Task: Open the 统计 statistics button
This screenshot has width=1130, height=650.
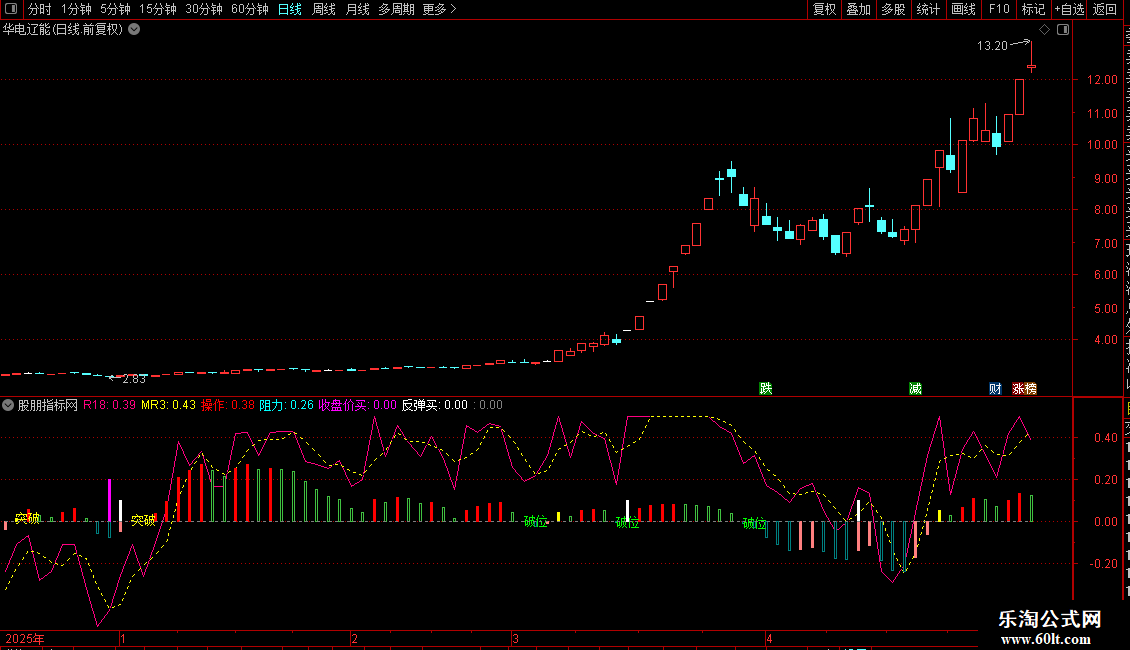Action: click(928, 9)
